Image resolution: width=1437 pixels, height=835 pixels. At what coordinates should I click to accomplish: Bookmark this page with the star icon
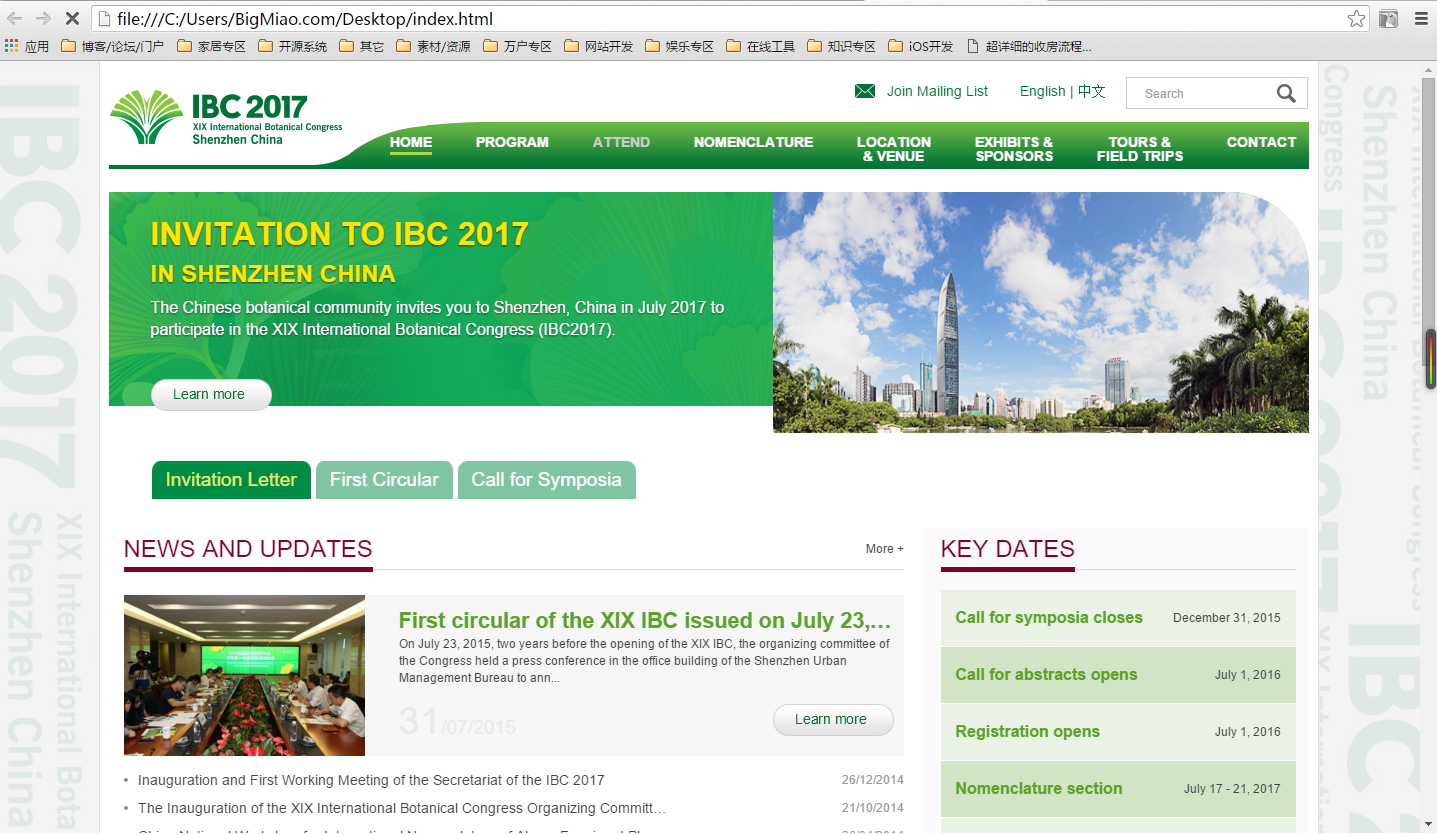pyautogui.click(x=1355, y=18)
